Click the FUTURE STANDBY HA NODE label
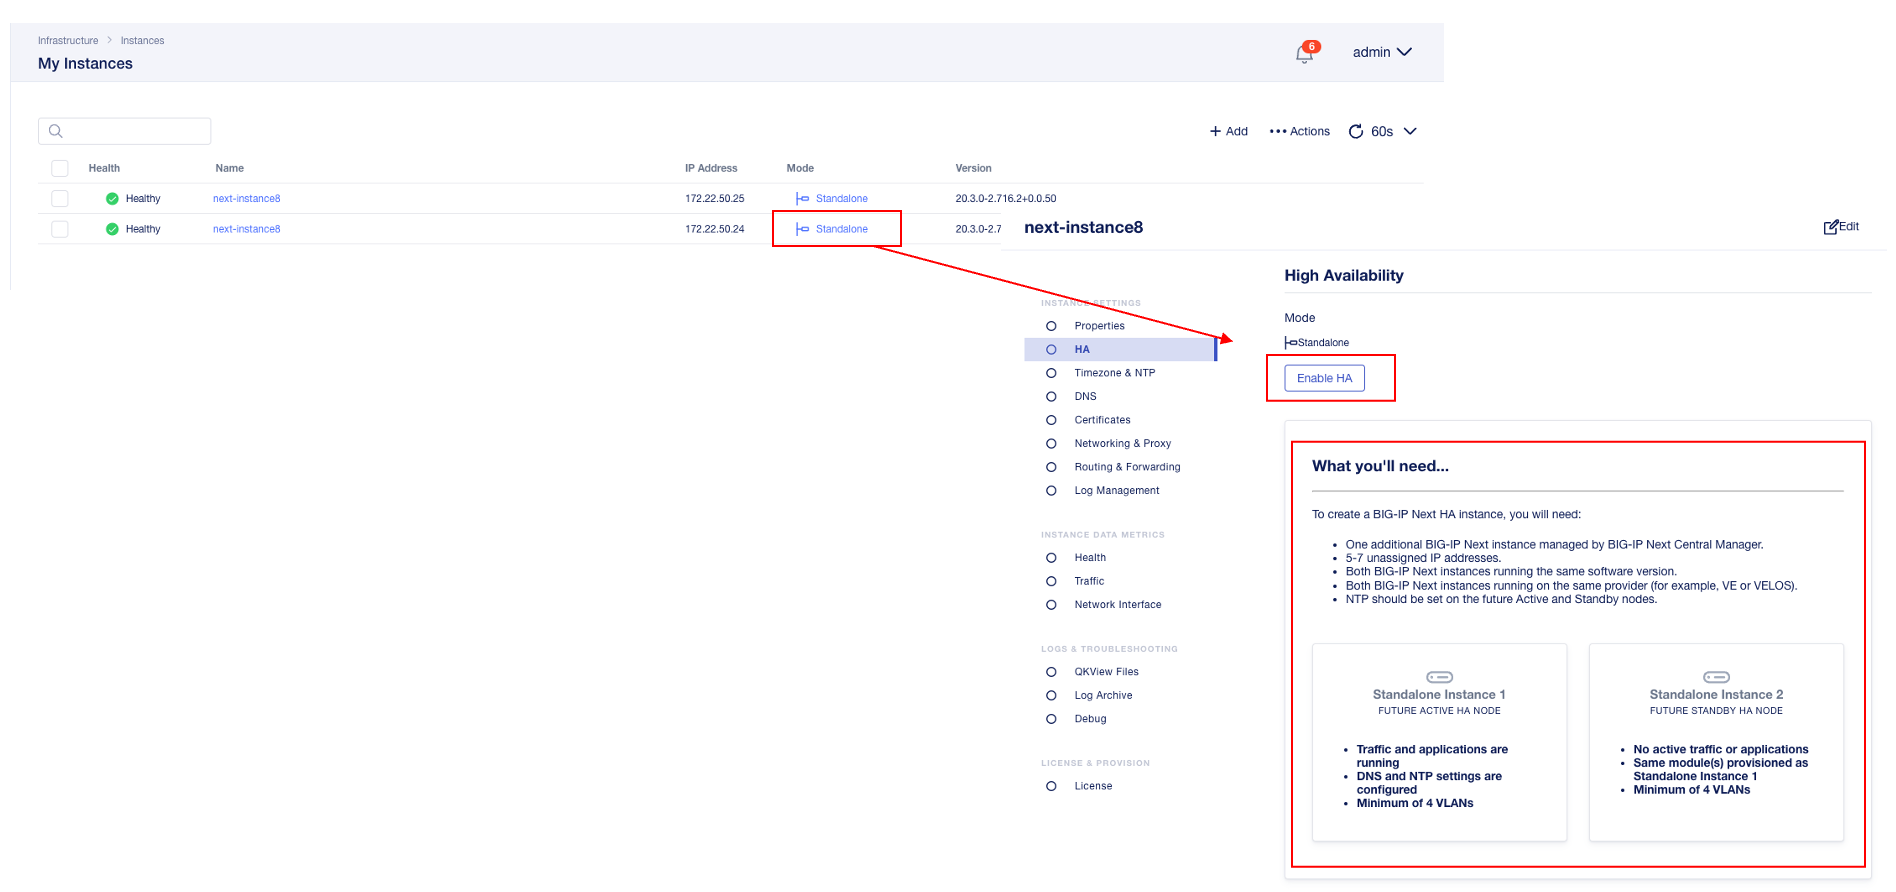Viewport: 1896px width, 892px height. point(1716,711)
